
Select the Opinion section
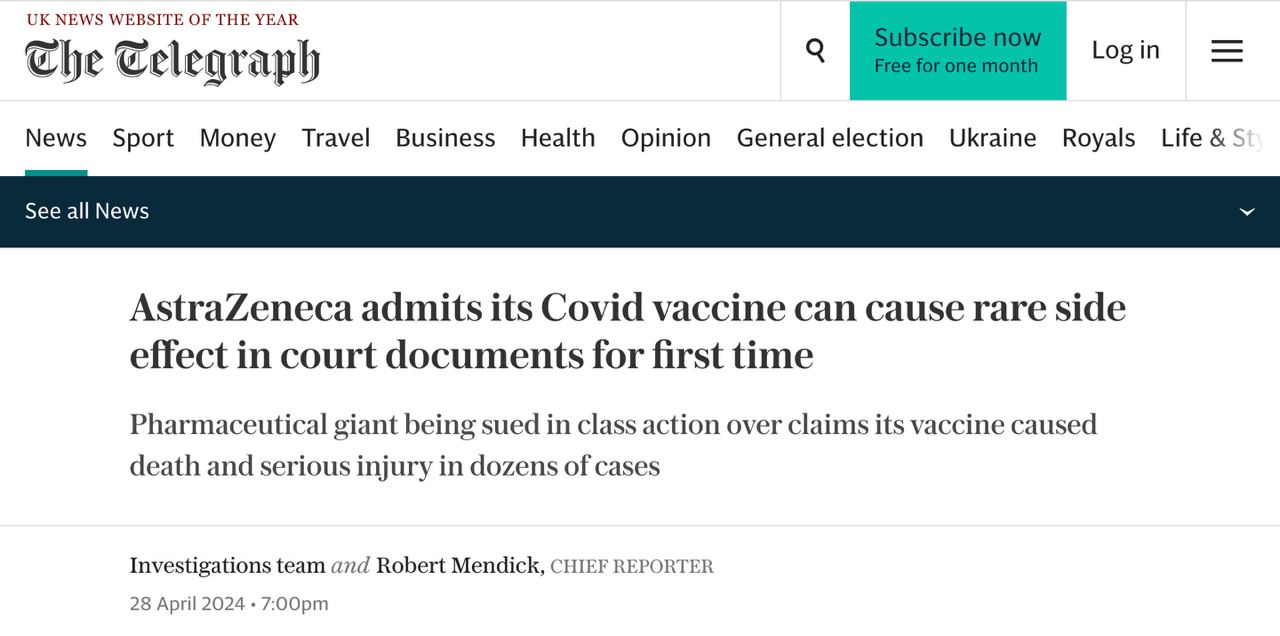(x=666, y=138)
